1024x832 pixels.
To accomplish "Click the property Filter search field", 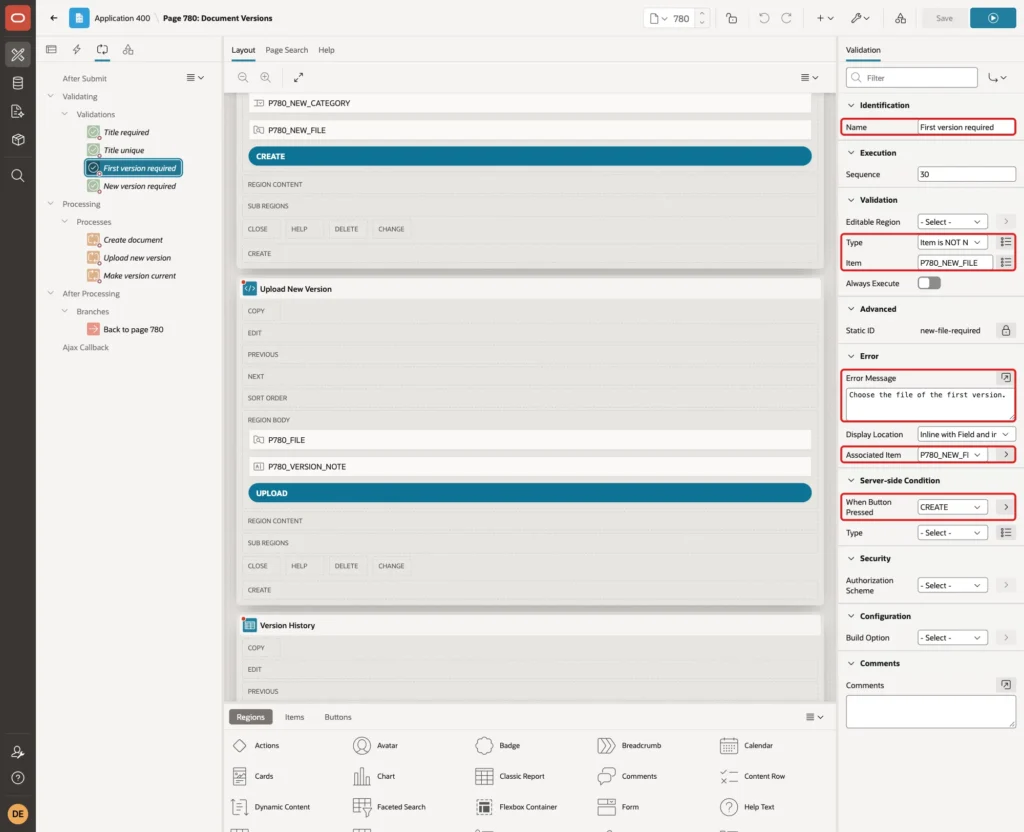I will pos(912,78).
